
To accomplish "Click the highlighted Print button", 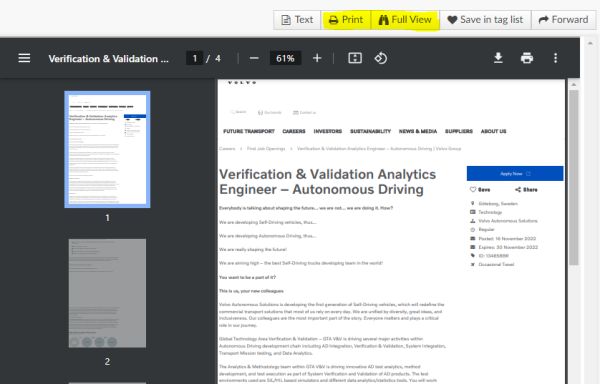I will [346, 20].
